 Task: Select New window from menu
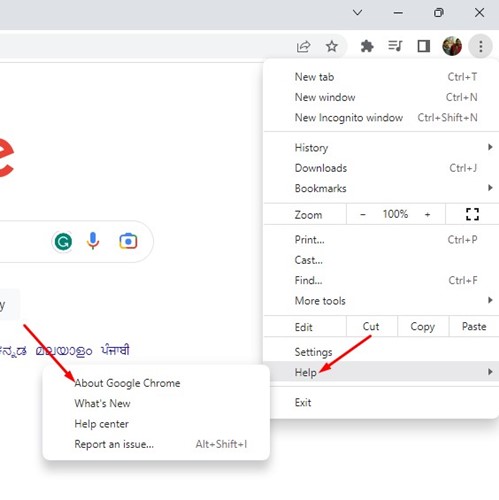(x=381, y=97)
